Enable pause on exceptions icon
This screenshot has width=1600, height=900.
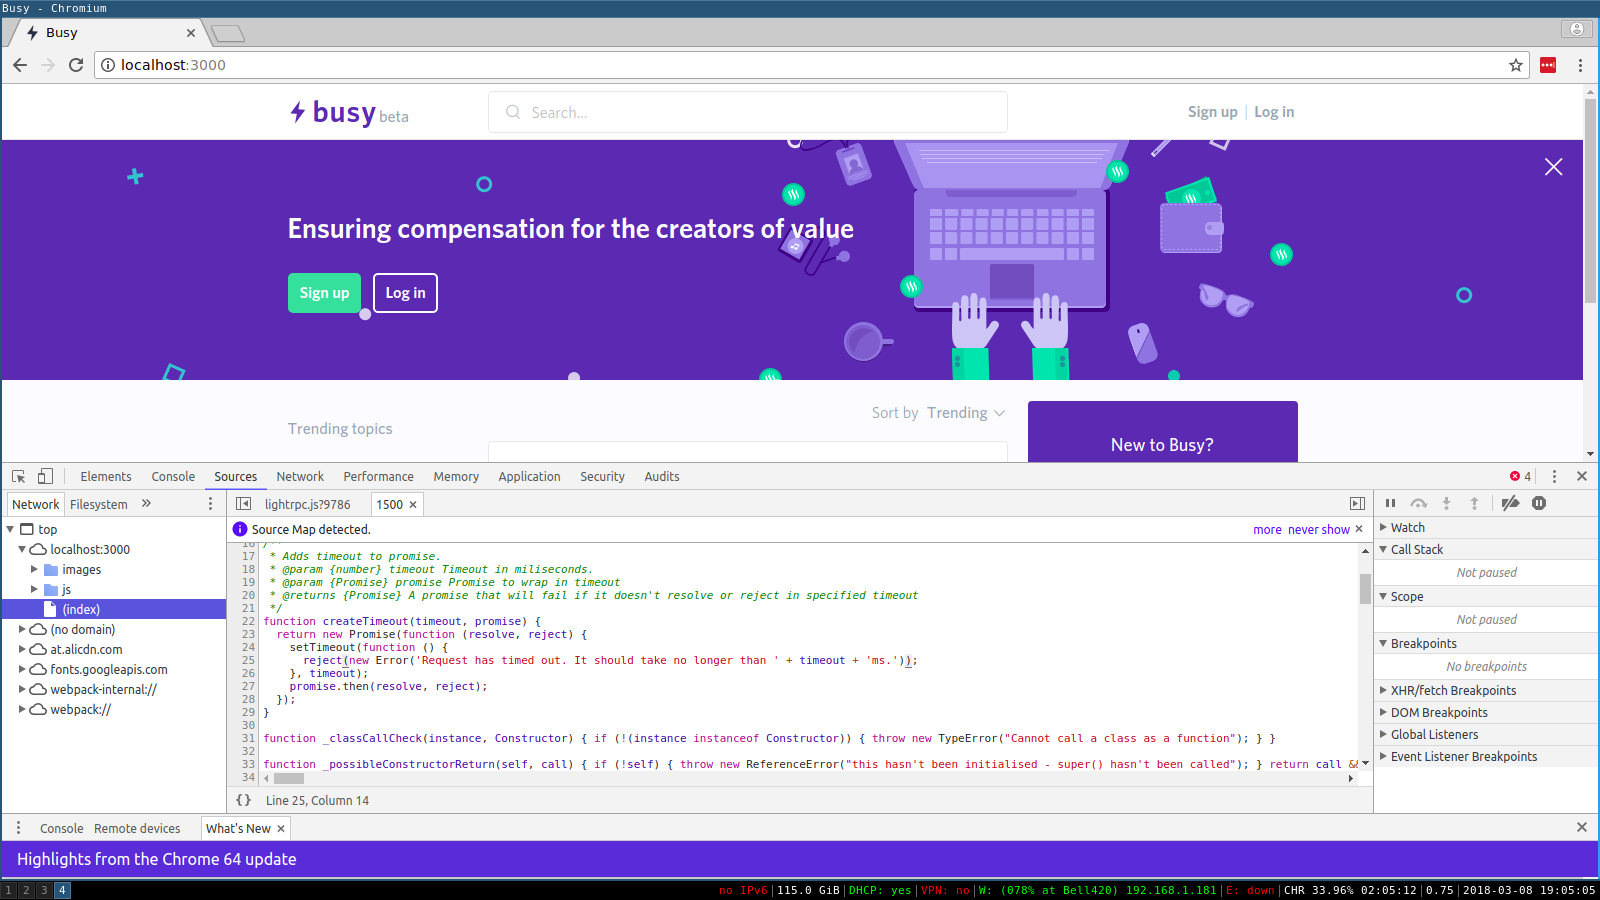[x=1538, y=503]
